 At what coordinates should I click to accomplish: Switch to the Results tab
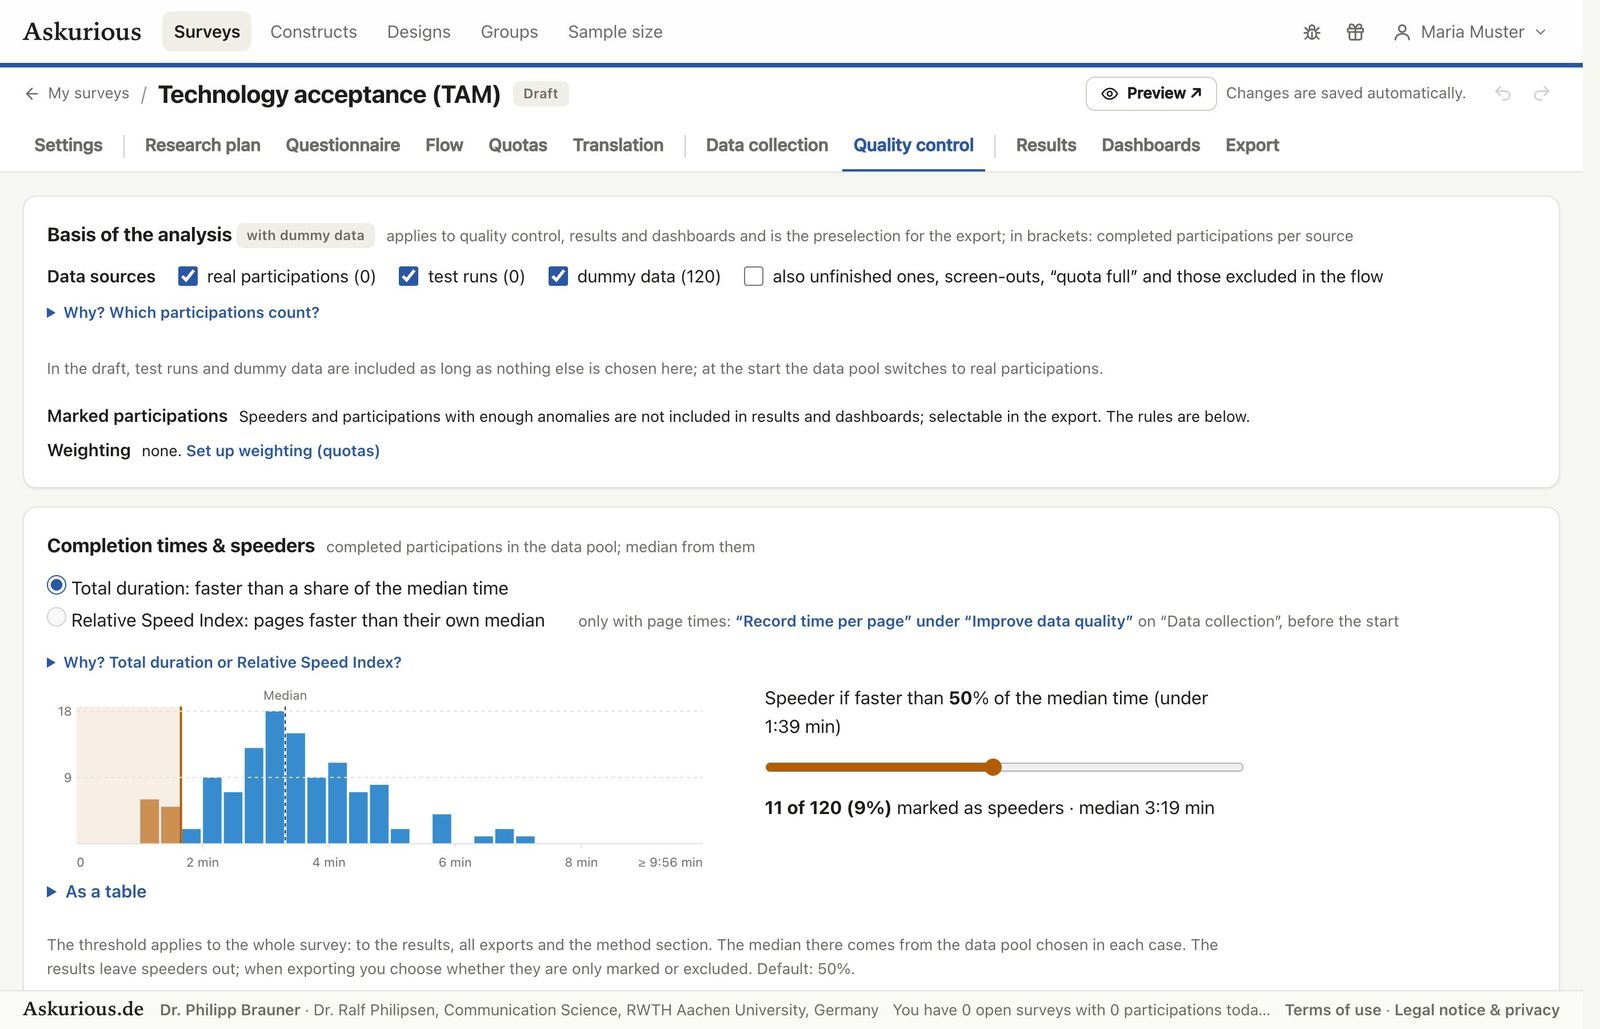1046,145
